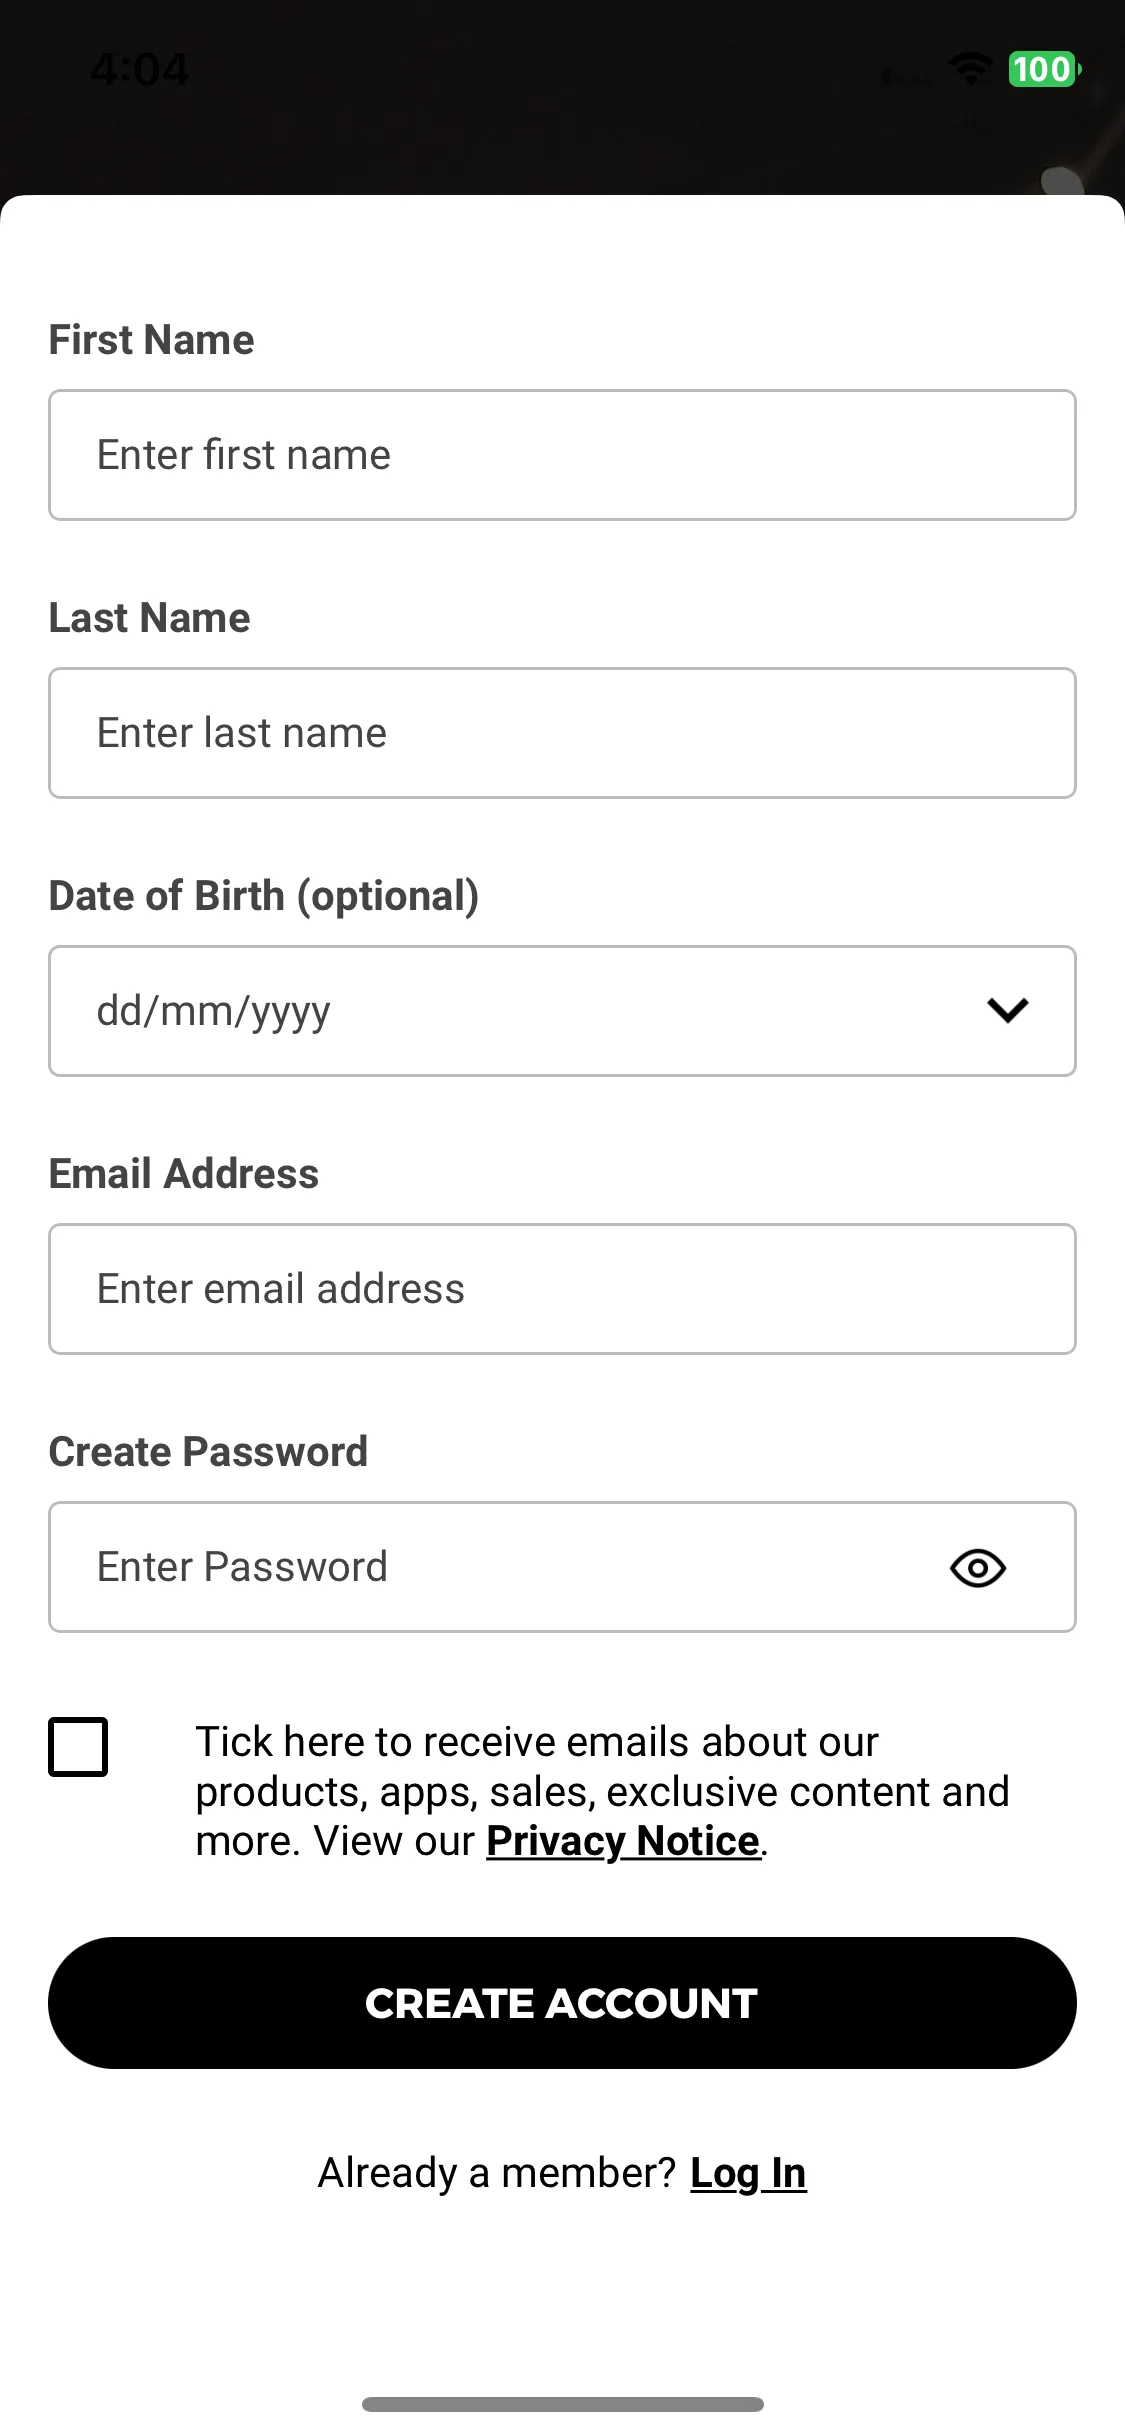Select the Enter email address field
The width and height of the screenshot is (1125, 2436).
click(562, 1289)
